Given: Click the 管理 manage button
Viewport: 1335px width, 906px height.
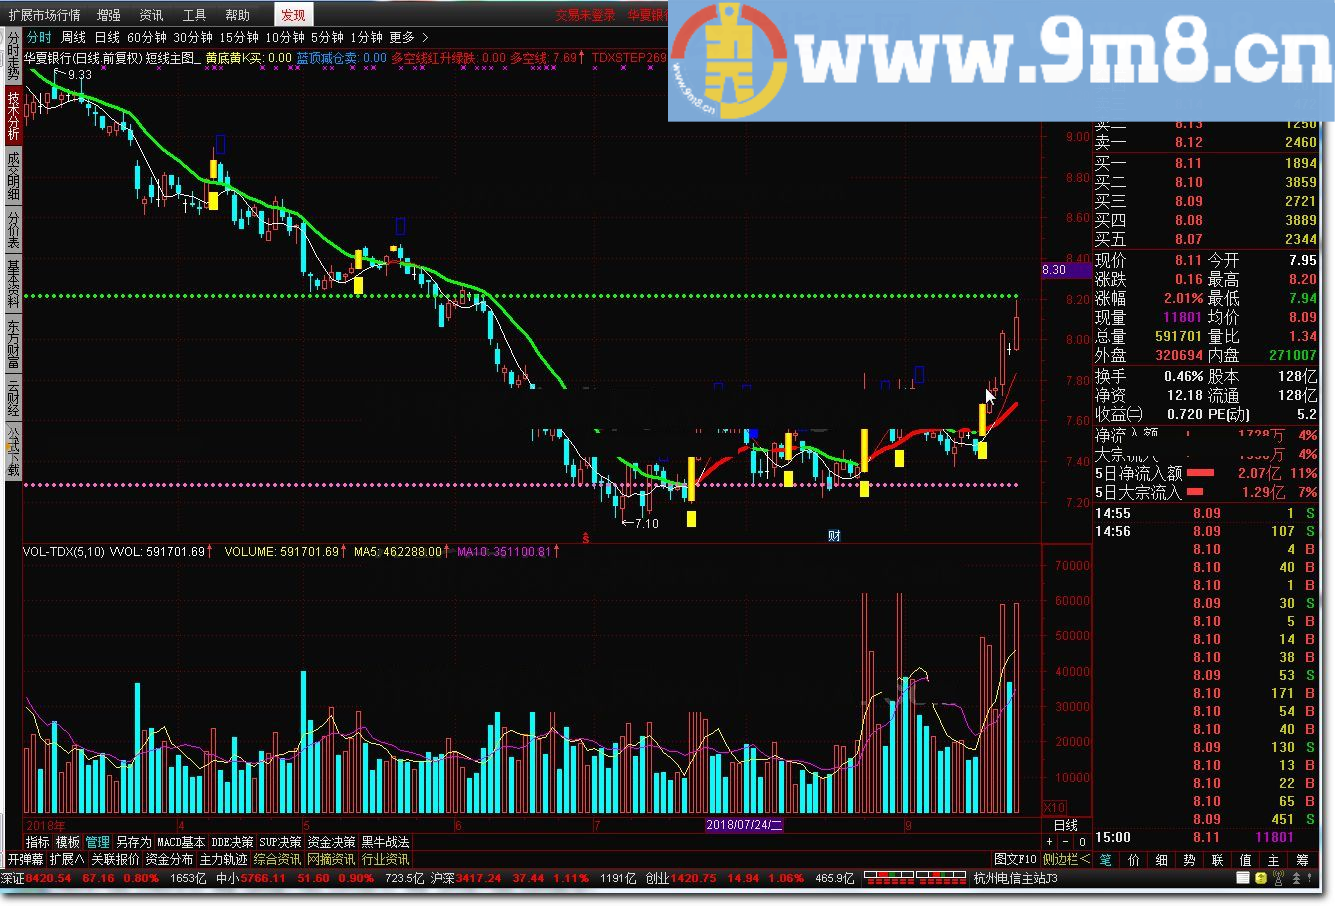Looking at the screenshot, I should pyautogui.click(x=97, y=842).
